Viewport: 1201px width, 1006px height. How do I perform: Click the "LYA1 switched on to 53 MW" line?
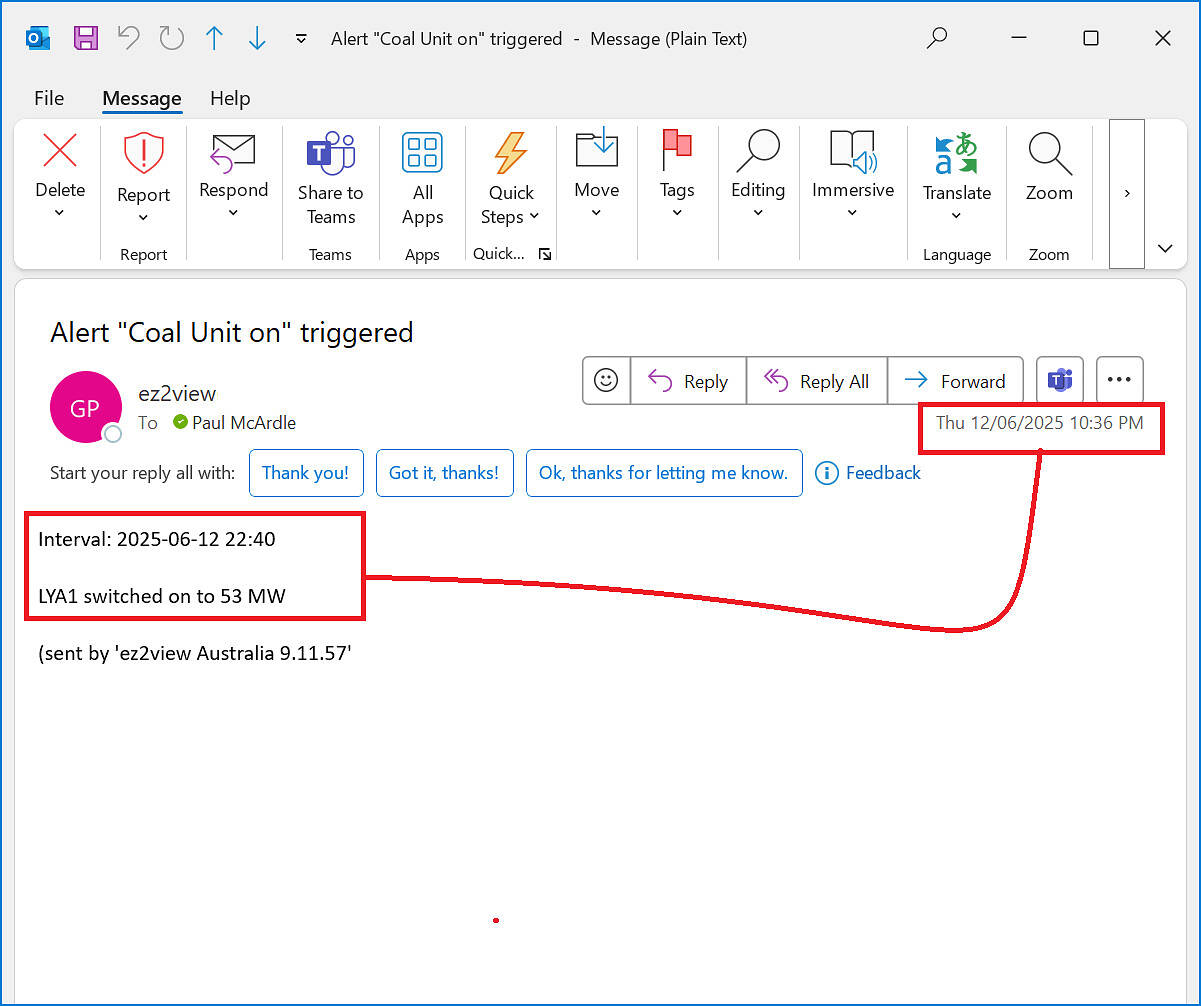pyautogui.click(x=162, y=596)
